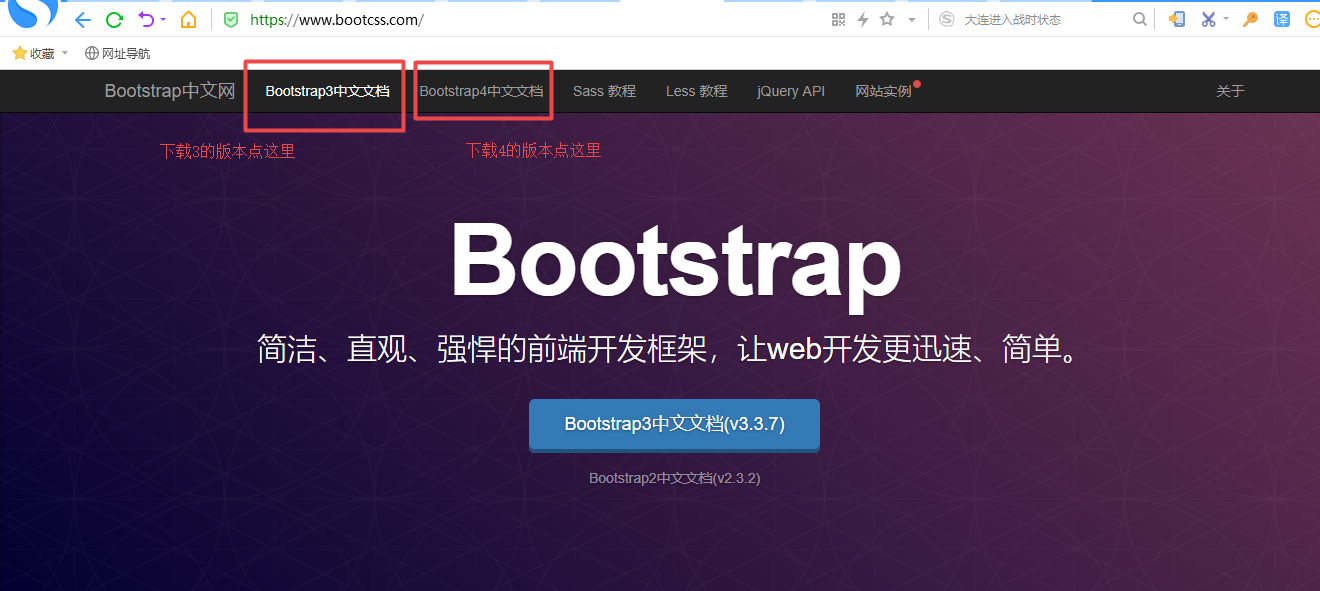Open jQuery API nav item
1320x591 pixels.
coord(791,91)
